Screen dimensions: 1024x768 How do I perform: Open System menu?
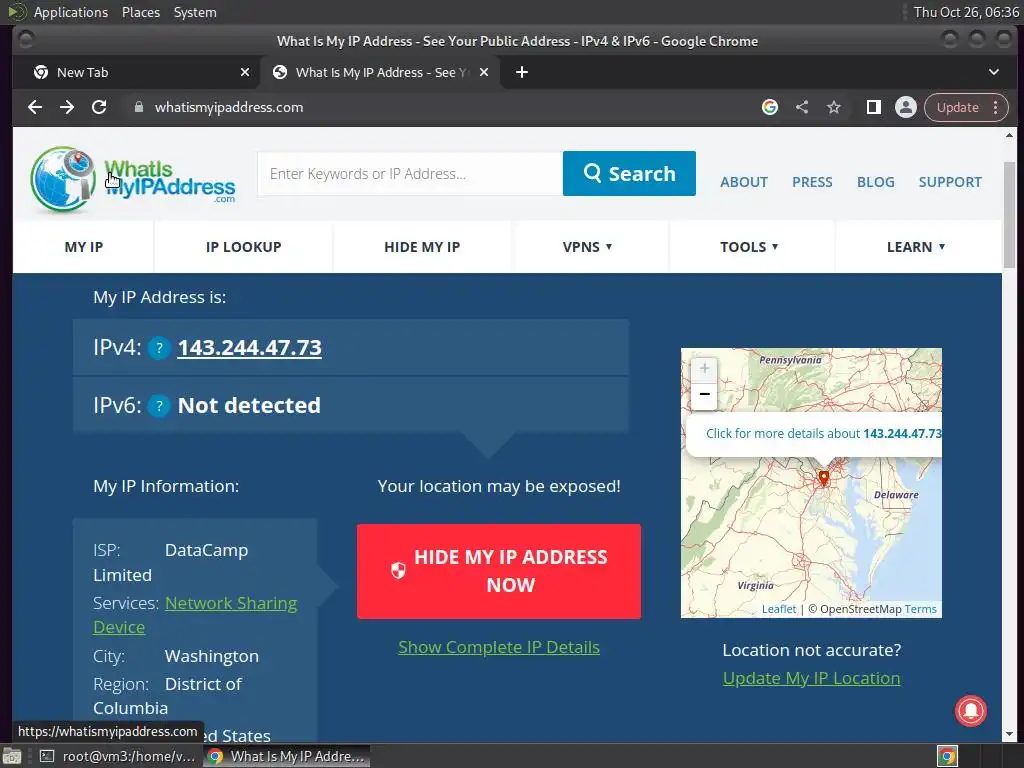[x=195, y=12]
